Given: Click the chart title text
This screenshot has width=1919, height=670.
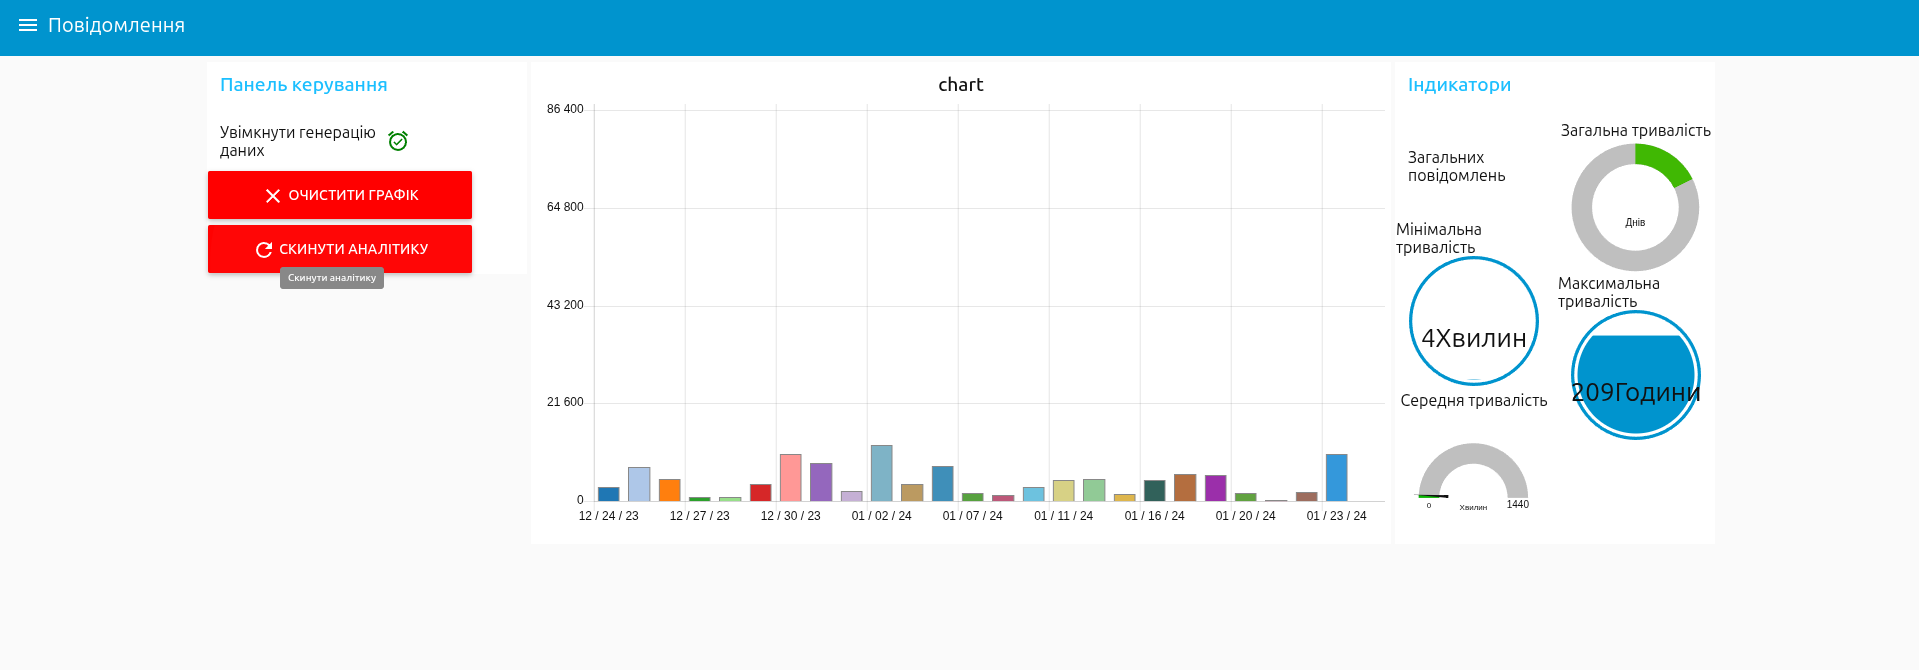Looking at the screenshot, I should pos(960,85).
